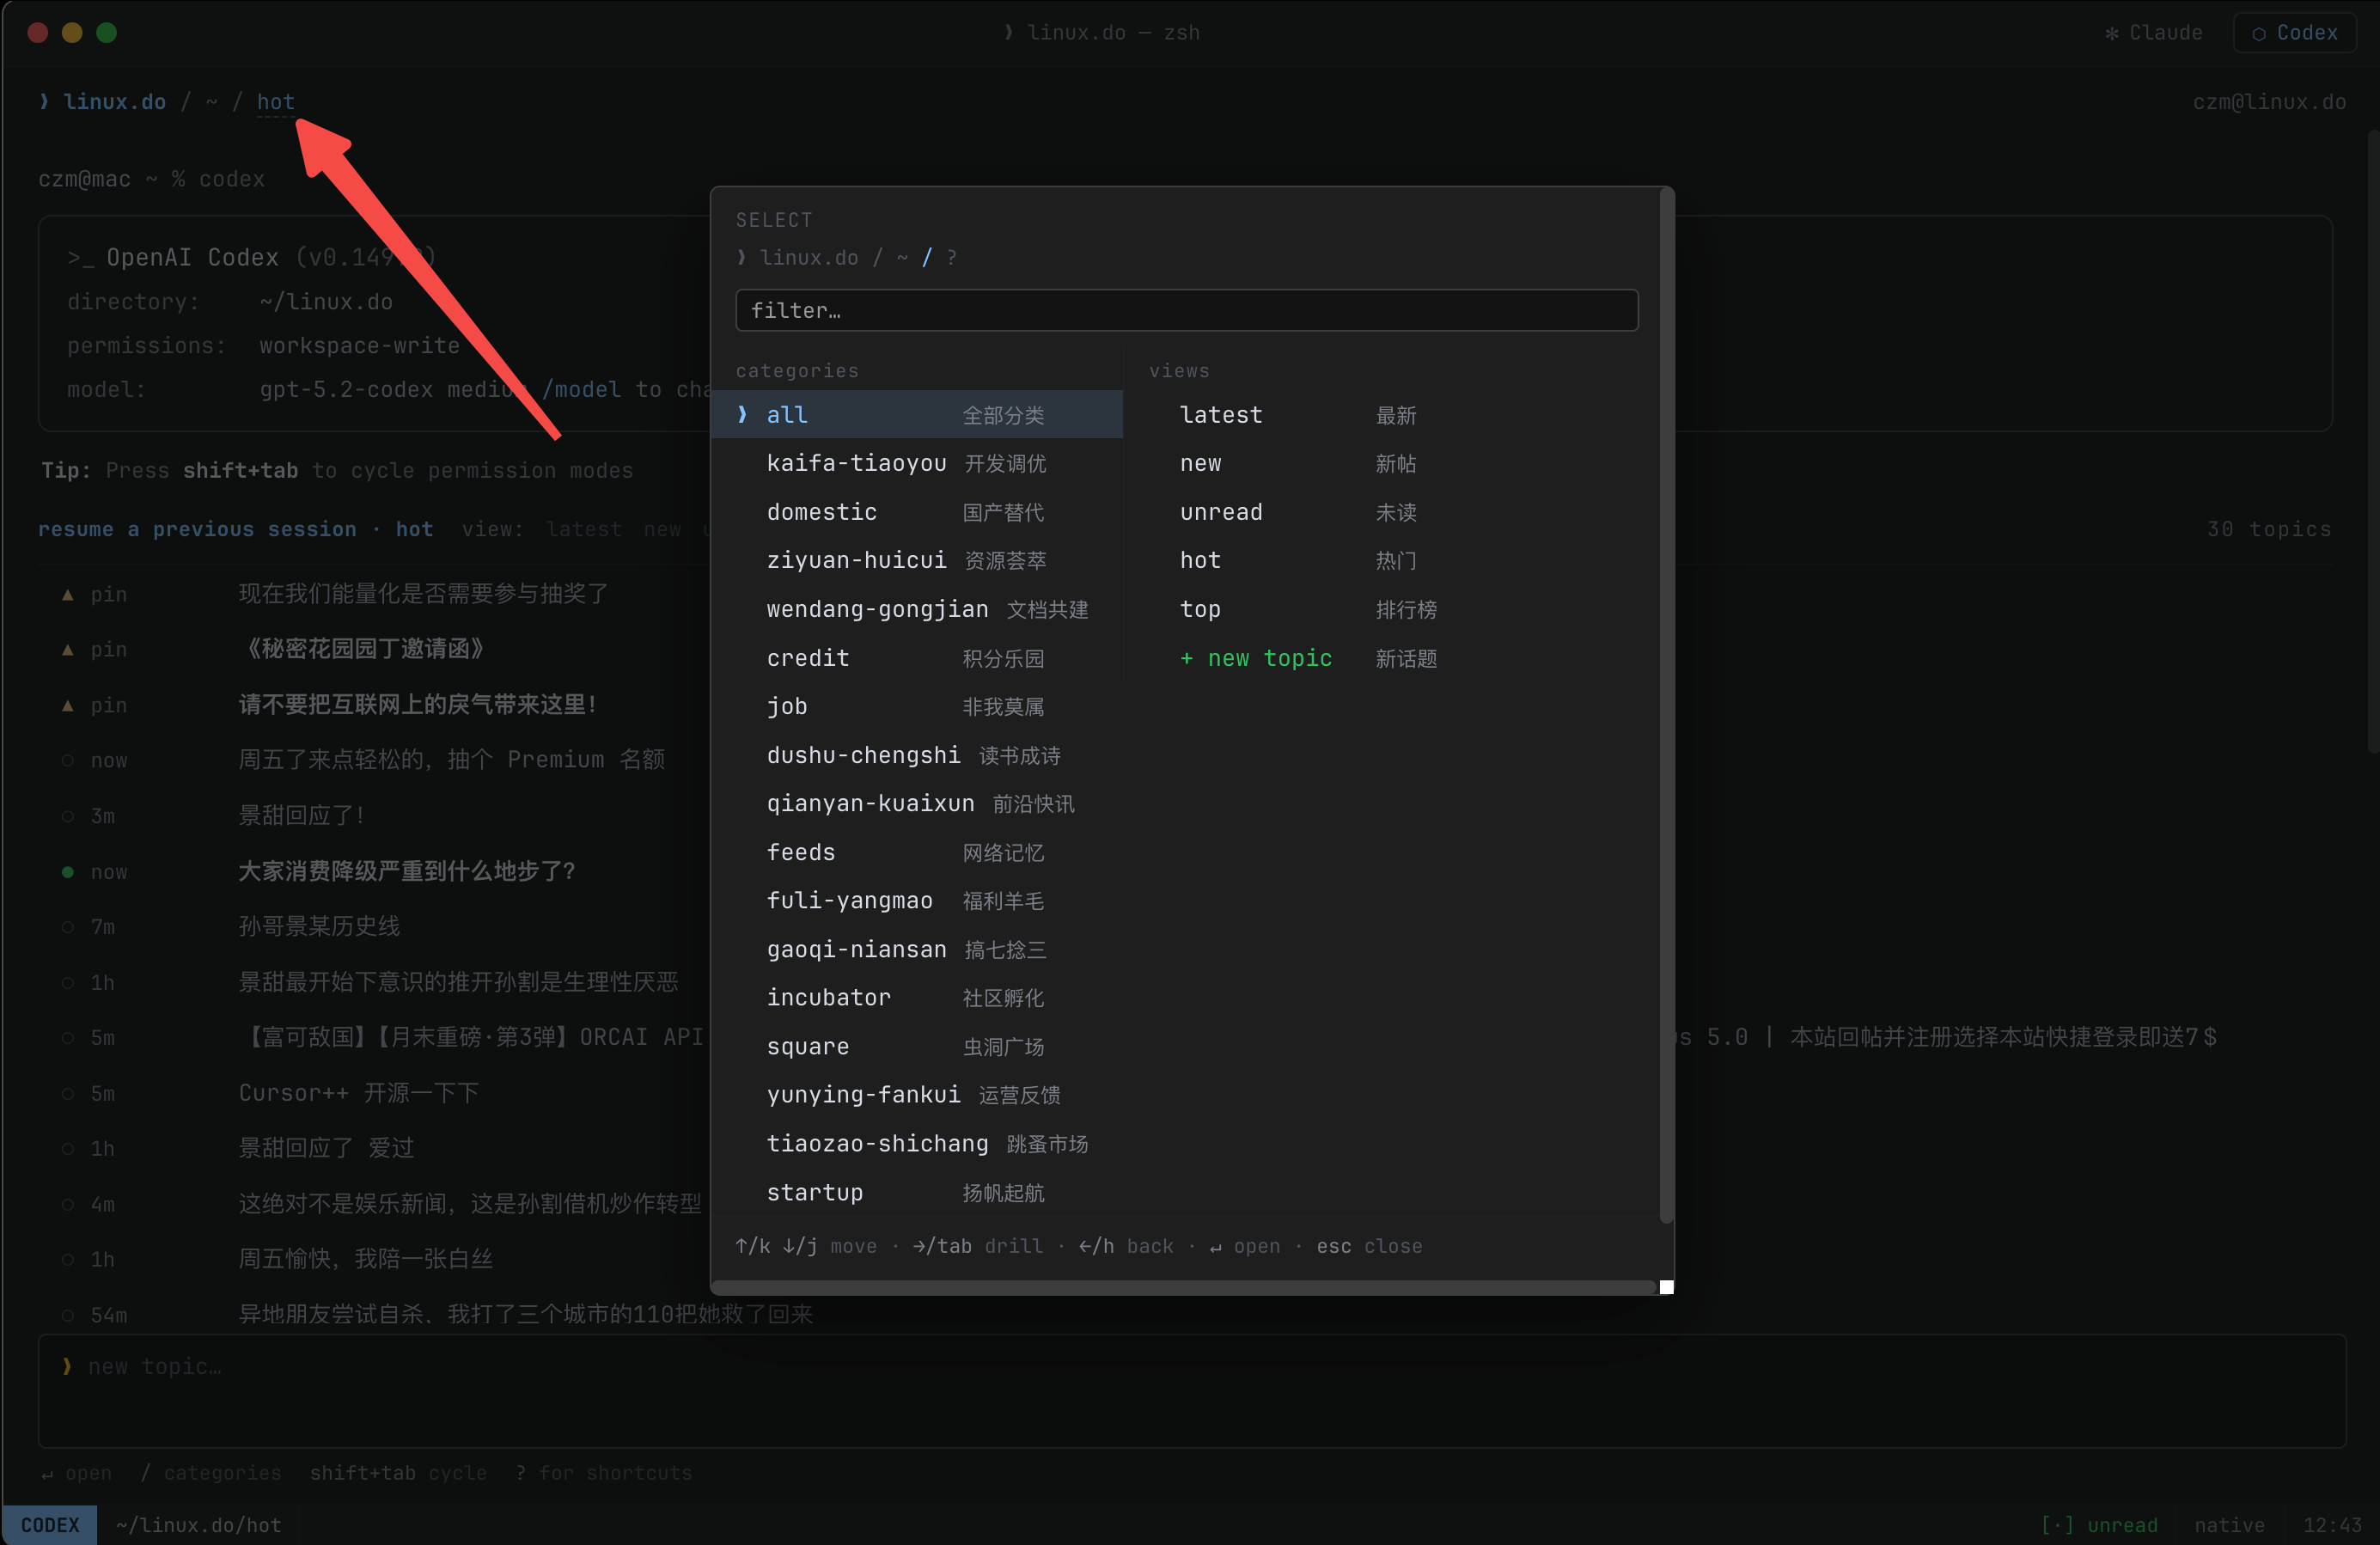Switch to the Codex tab in title bar
This screenshot has height=1545, width=2380.
pyautogui.click(x=2294, y=32)
